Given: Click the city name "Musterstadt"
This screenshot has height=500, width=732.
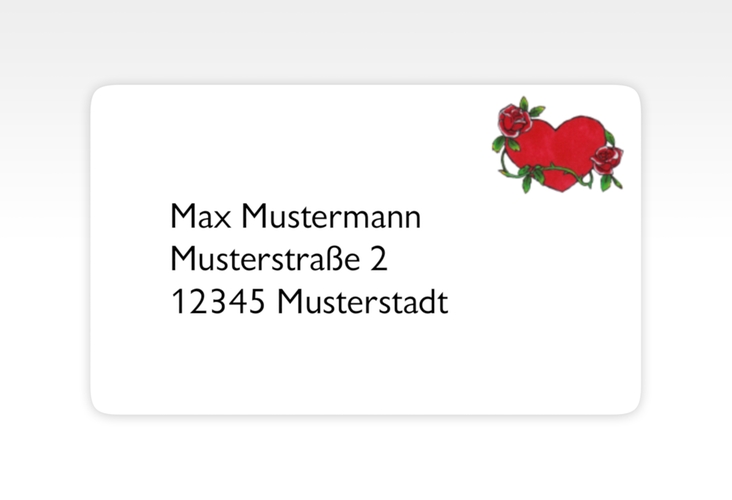Looking at the screenshot, I should pos(363,302).
